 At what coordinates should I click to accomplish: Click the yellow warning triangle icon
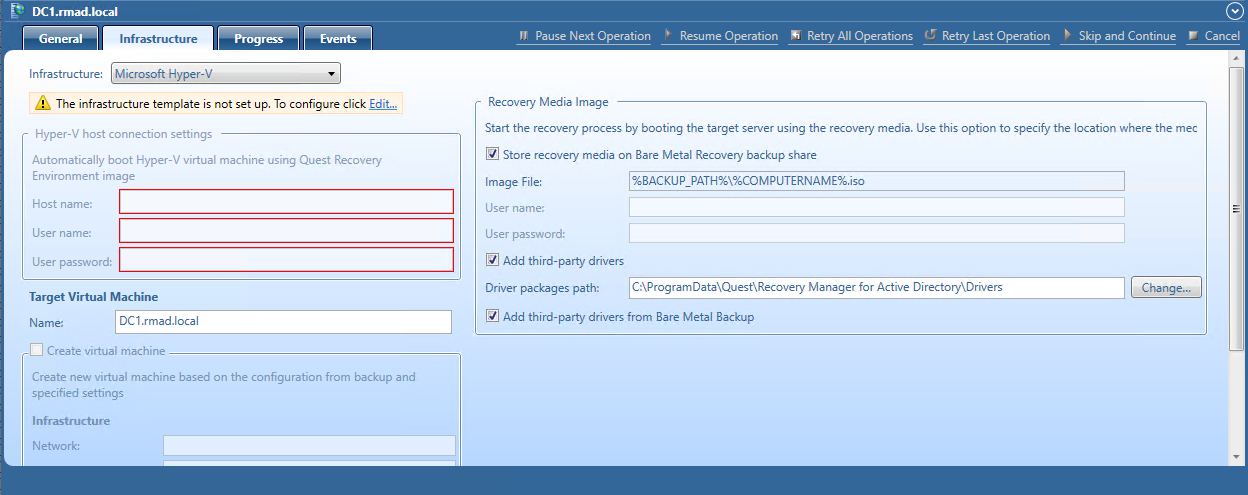pos(43,103)
